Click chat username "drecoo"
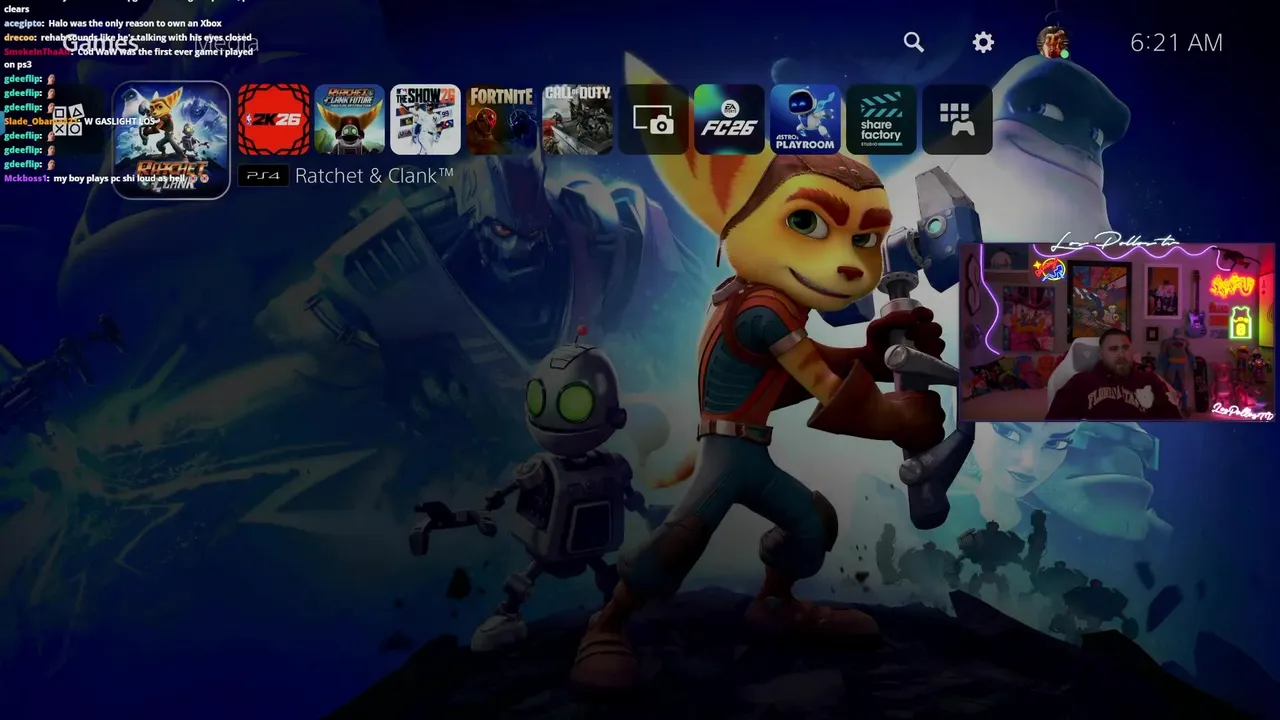Screen dimensions: 1280x720 click(20, 37)
